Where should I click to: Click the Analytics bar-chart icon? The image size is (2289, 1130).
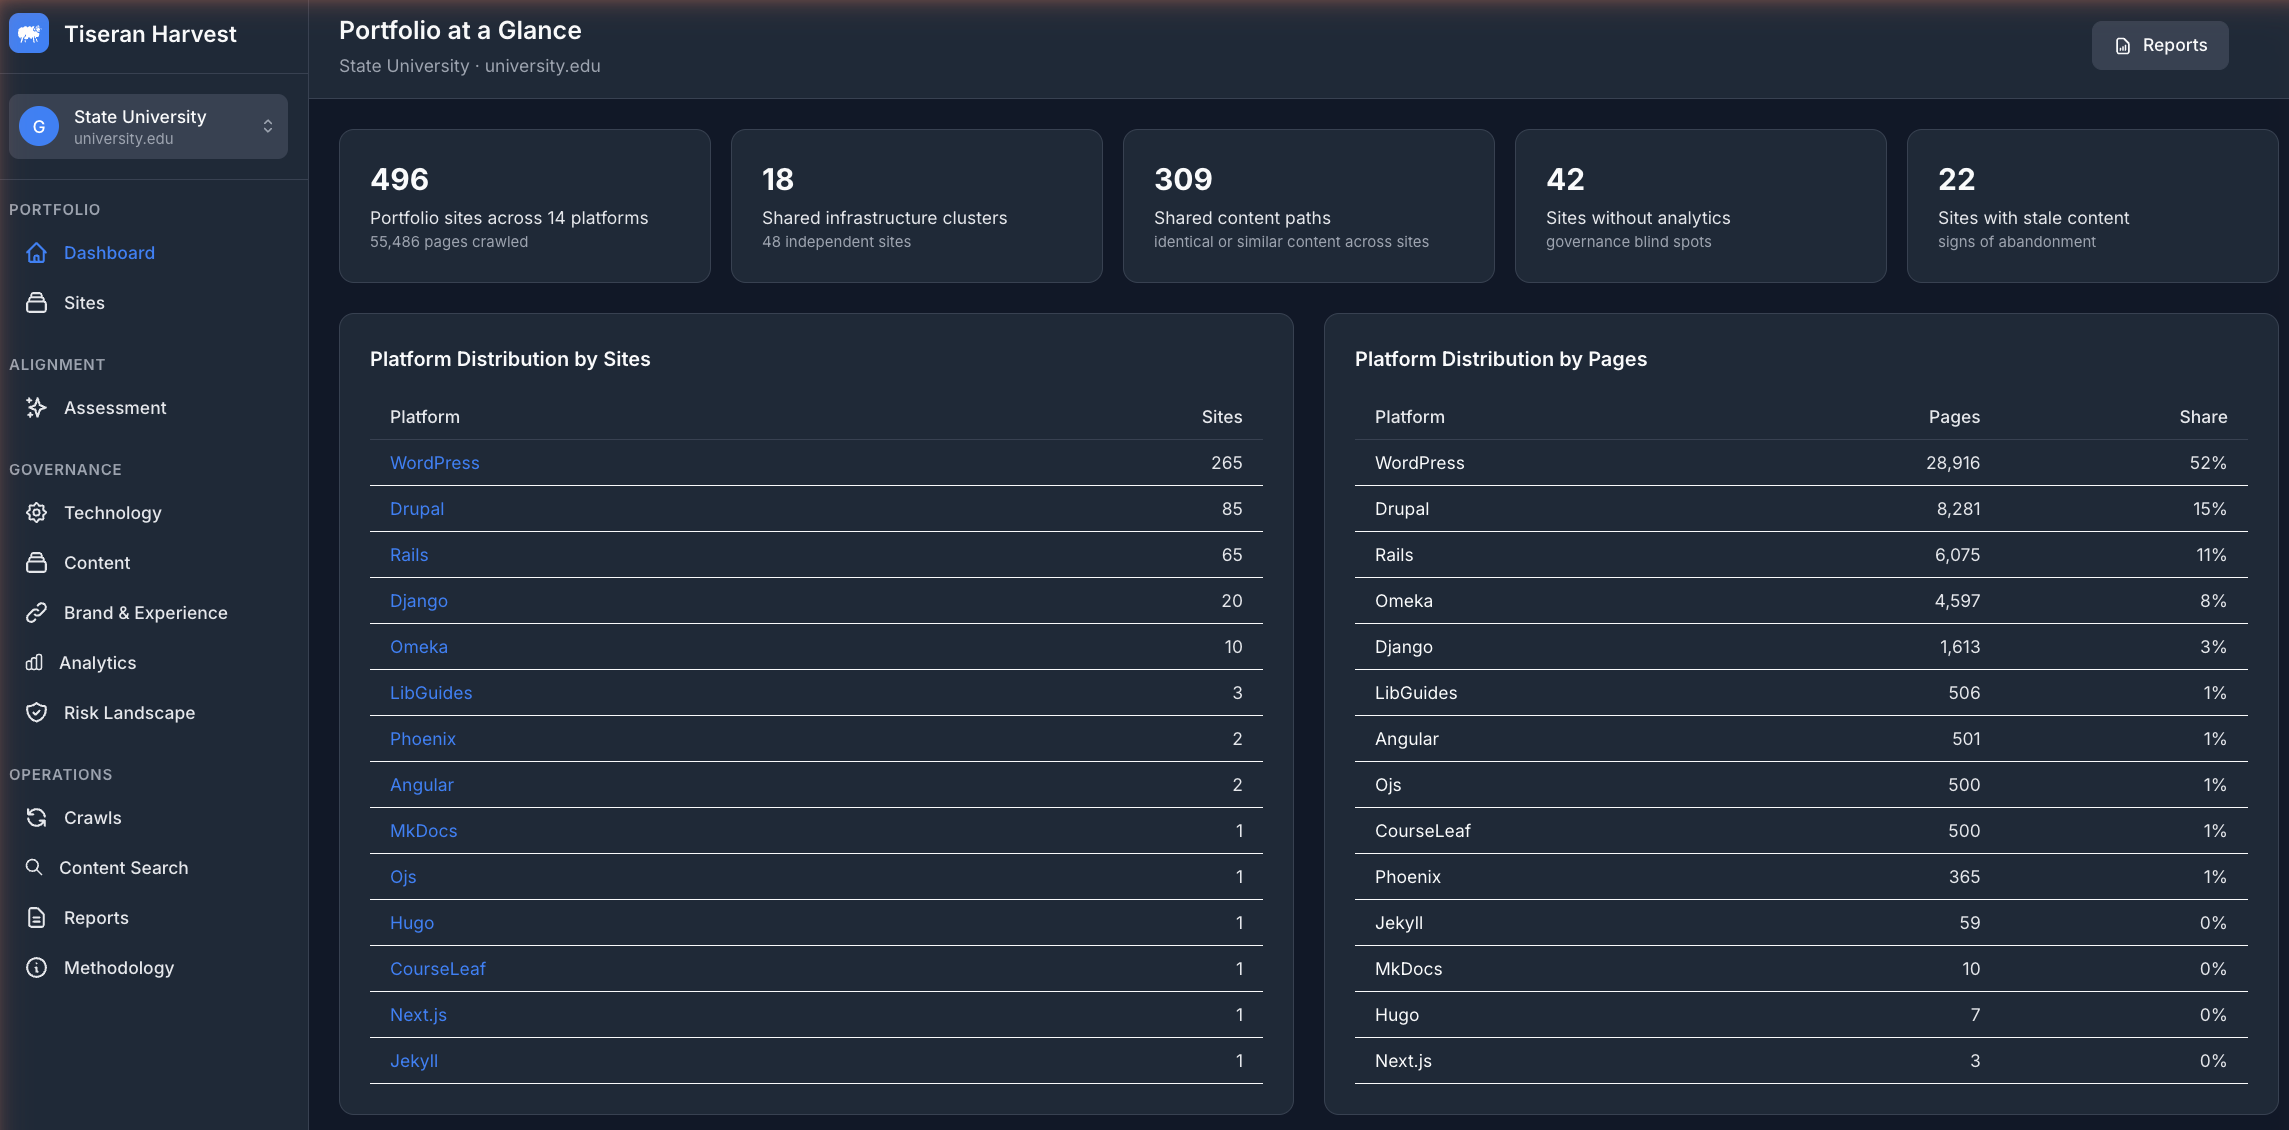coord(36,662)
